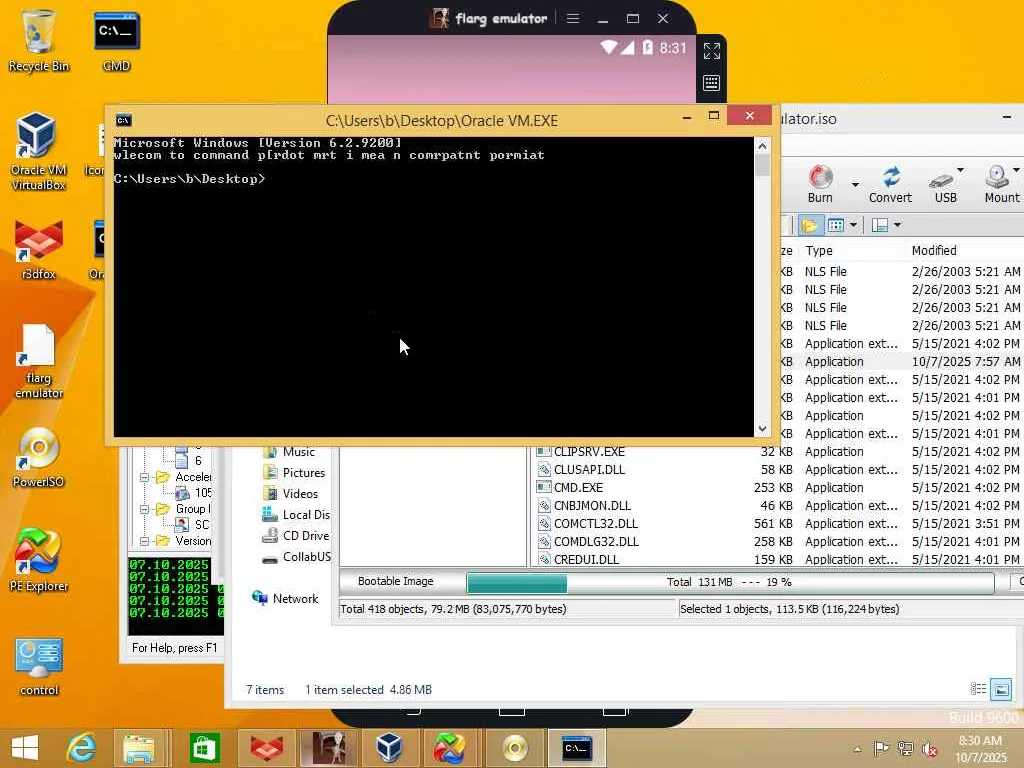
Task: Launch Internet Explorer from taskbar
Action: pyautogui.click(x=81, y=748)
